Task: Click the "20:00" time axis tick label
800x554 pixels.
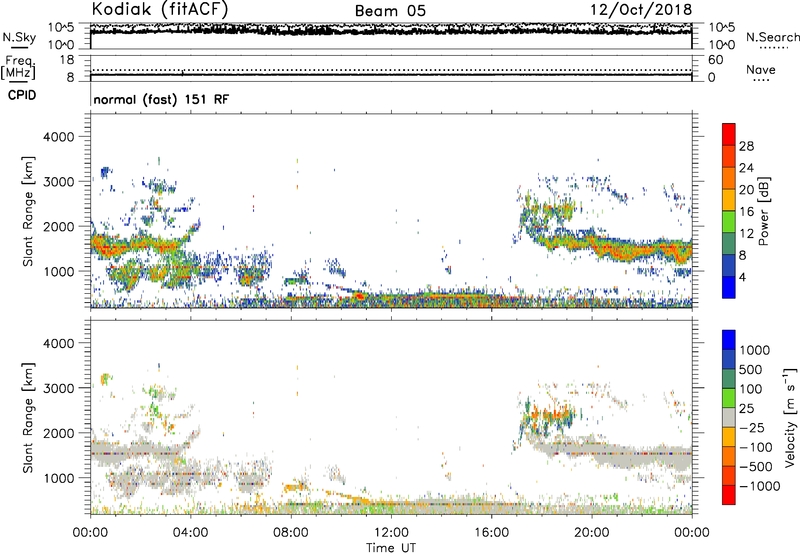Action: pos(591,533)
